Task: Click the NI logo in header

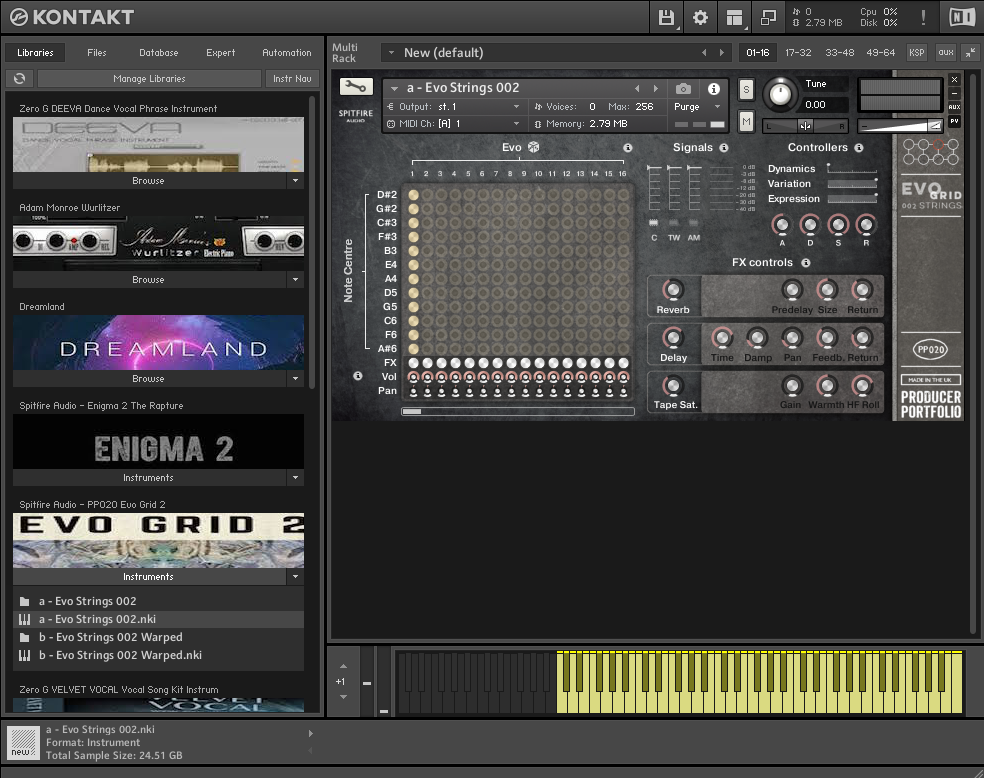Action: [961, 18]
